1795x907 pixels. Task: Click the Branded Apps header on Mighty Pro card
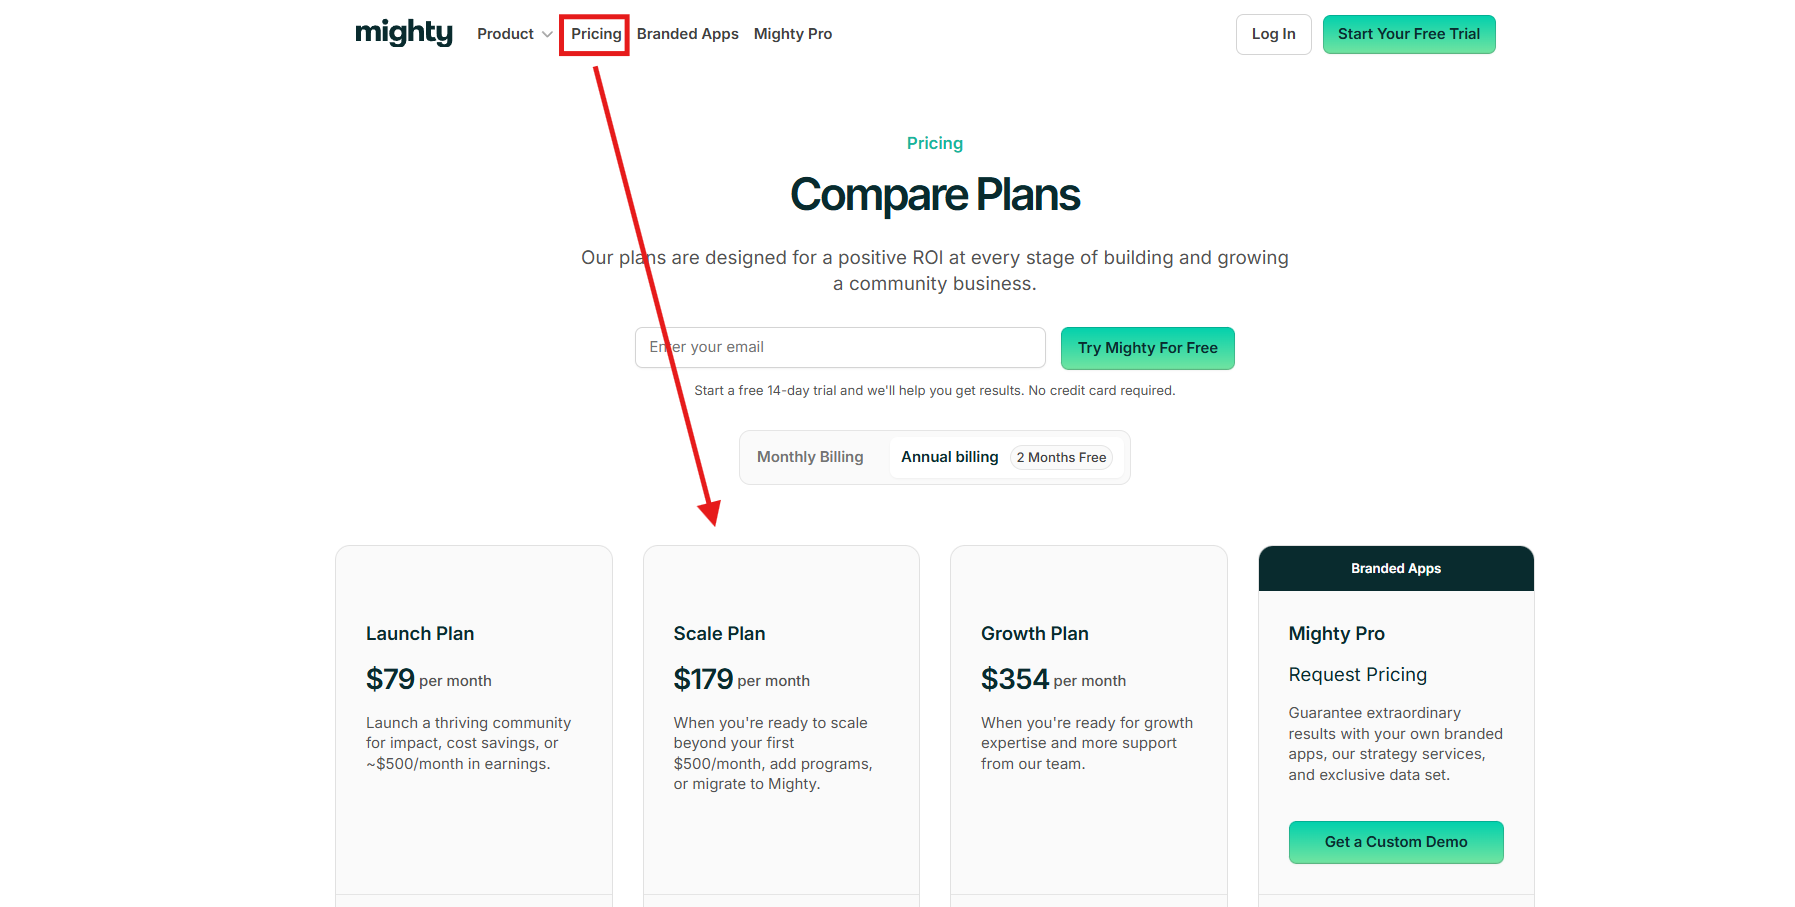pos(1395,568)
